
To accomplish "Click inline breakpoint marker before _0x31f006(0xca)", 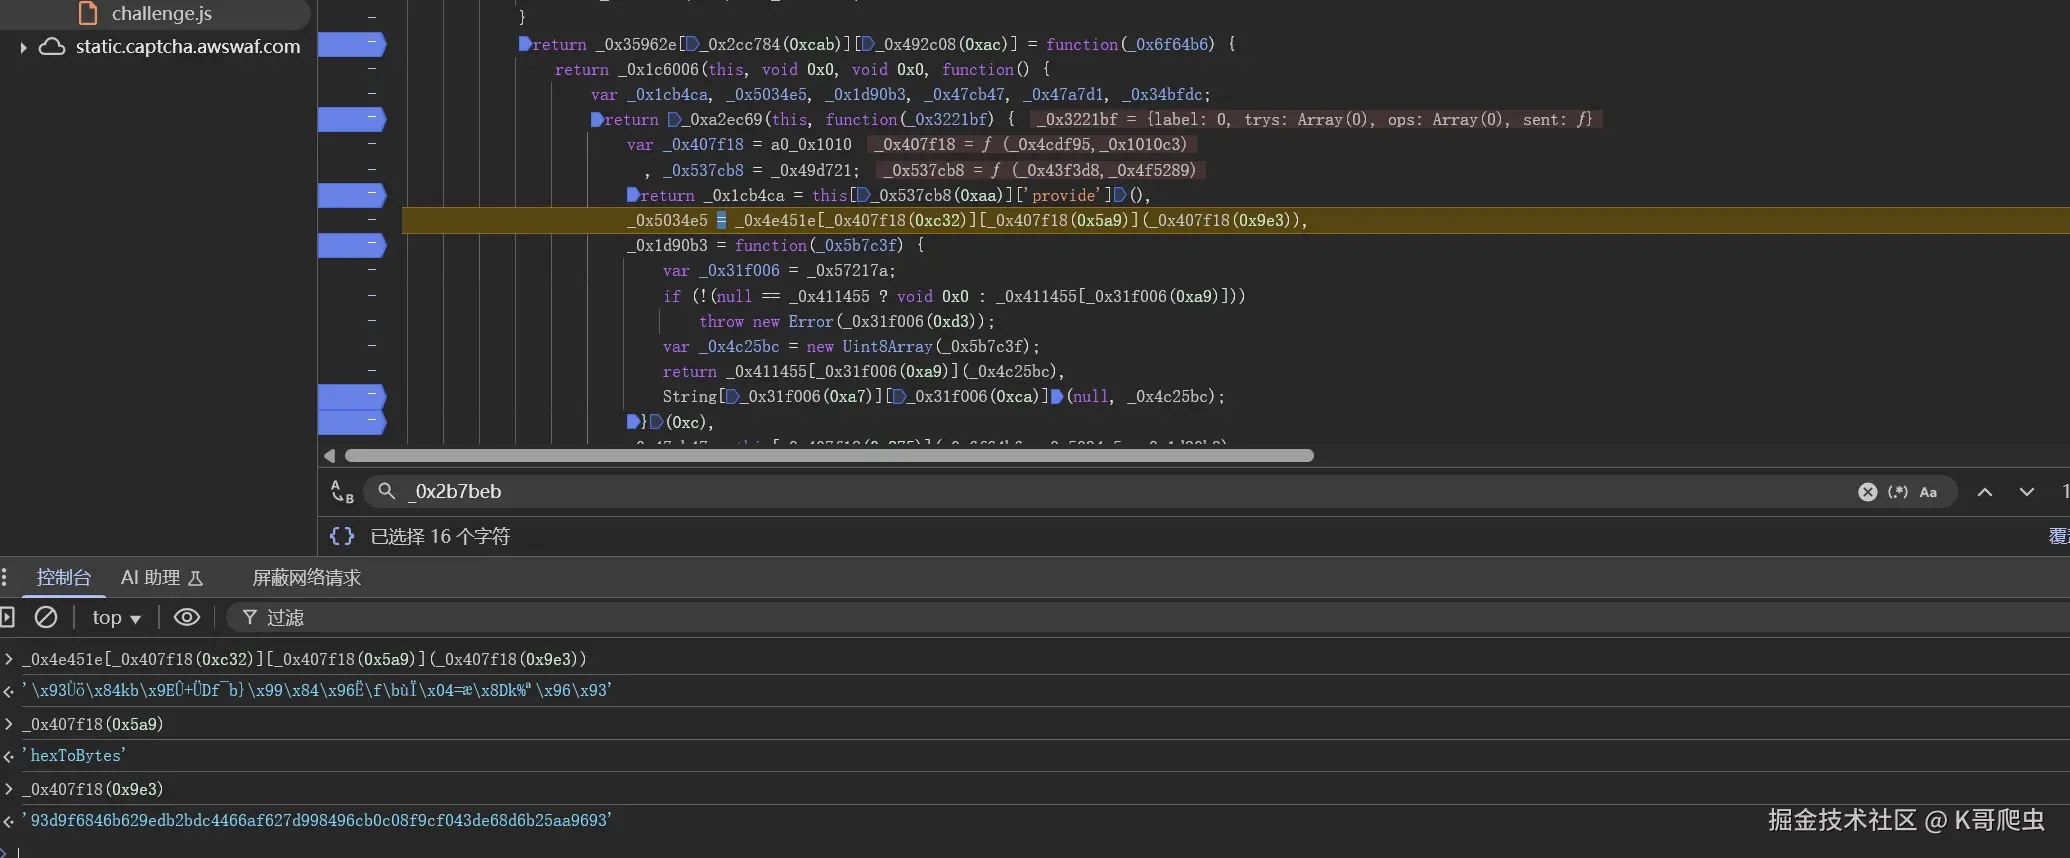I will point(898,396).
